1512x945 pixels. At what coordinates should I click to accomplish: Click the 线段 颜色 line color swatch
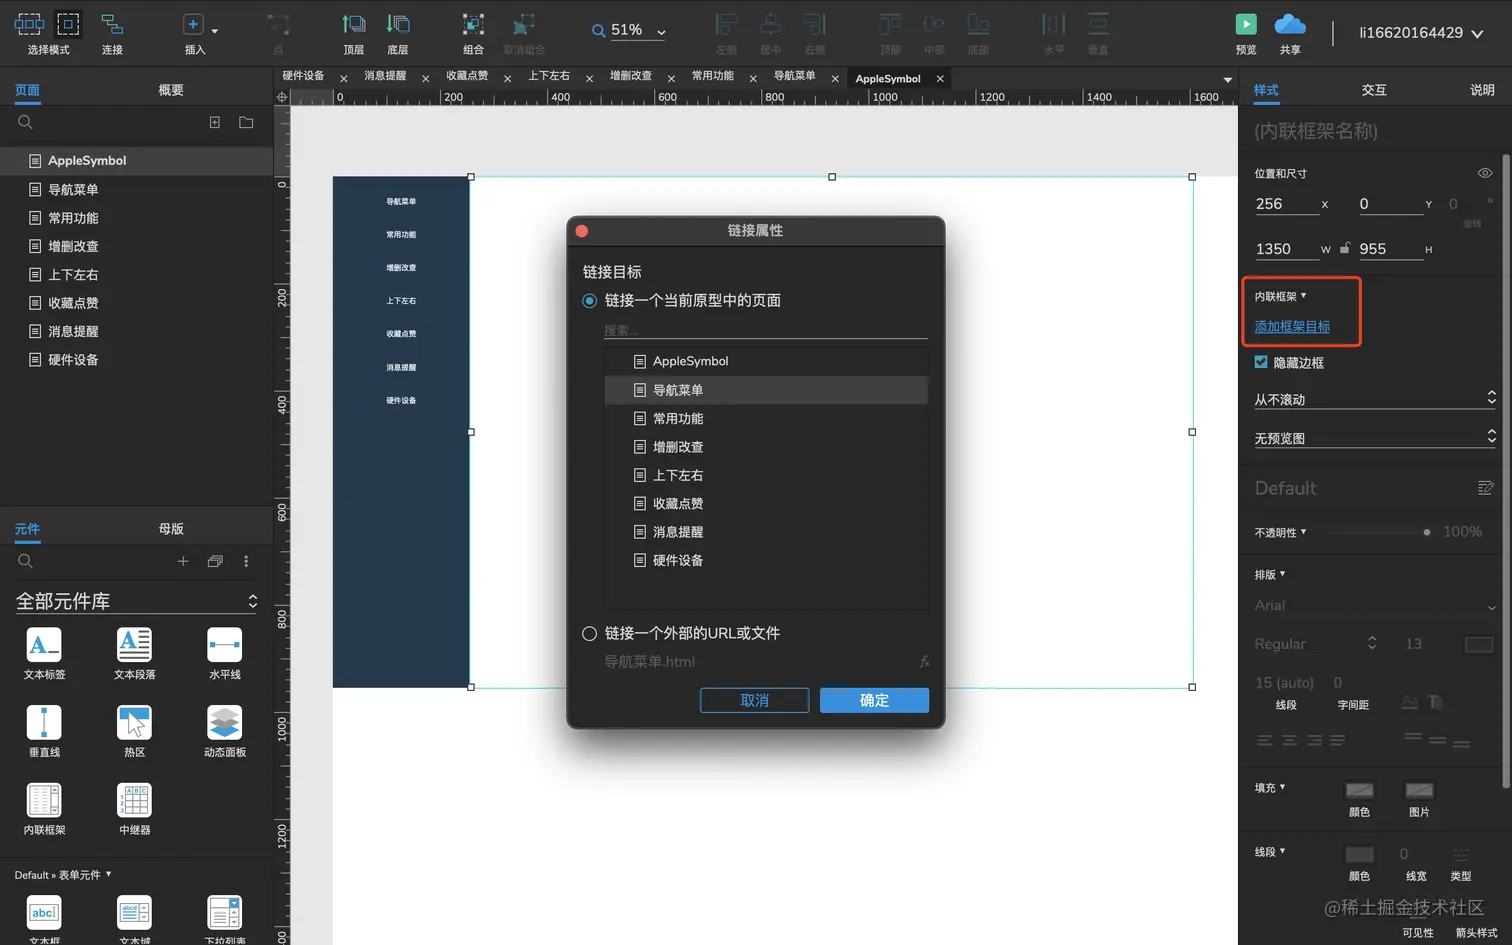tap(1359, 854)
